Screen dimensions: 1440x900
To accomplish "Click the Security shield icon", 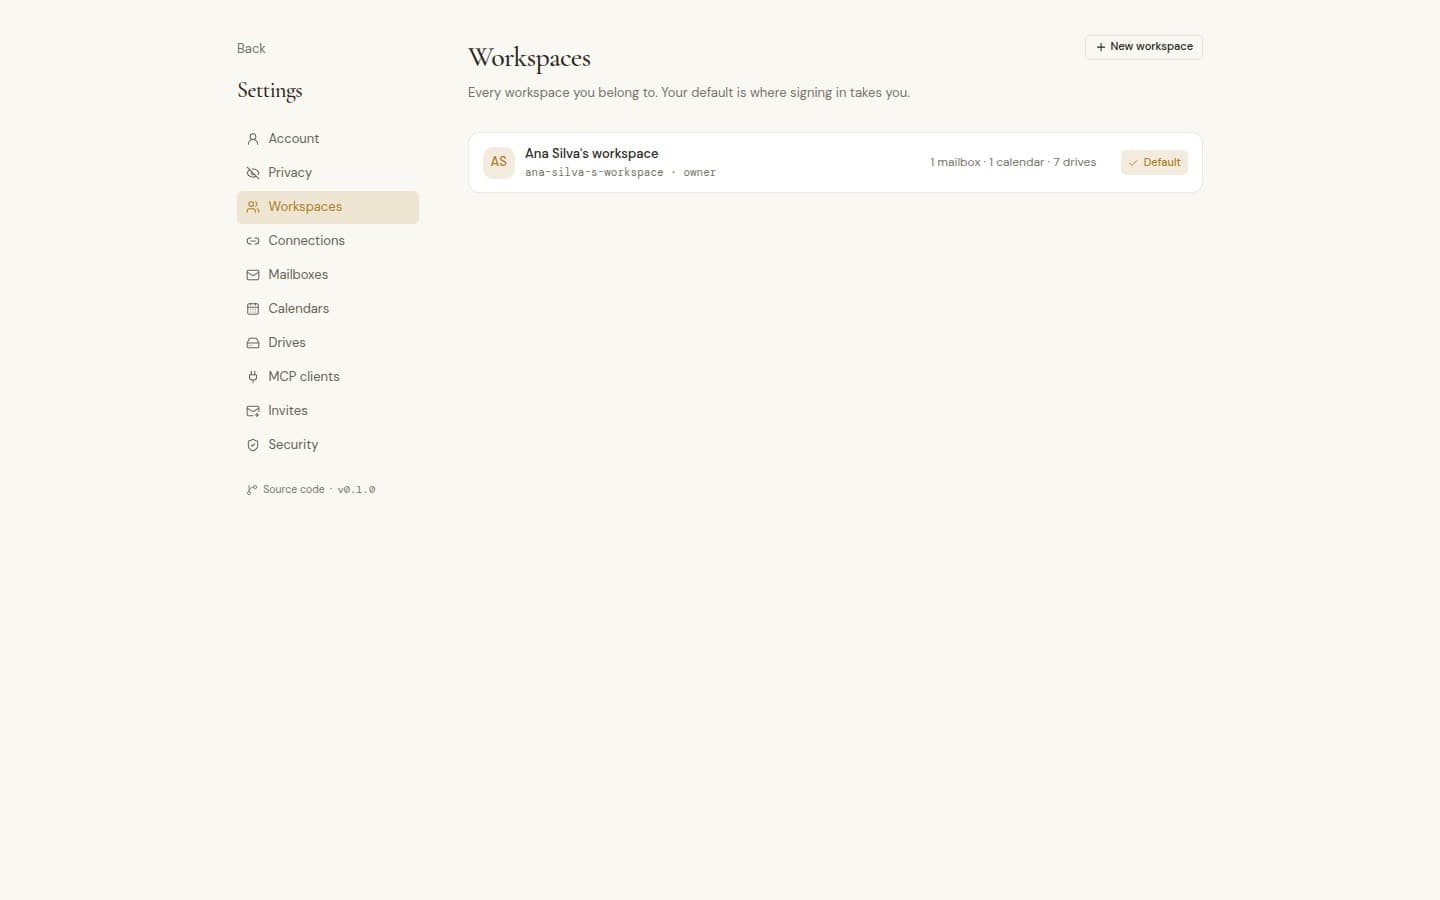I will (x=253, y=445).
